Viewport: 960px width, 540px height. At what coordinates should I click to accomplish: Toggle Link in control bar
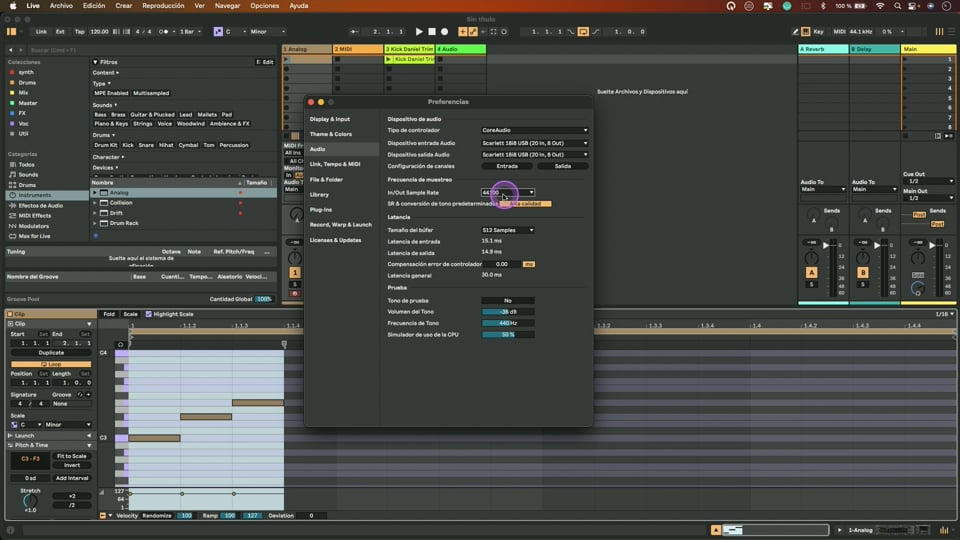41,31
